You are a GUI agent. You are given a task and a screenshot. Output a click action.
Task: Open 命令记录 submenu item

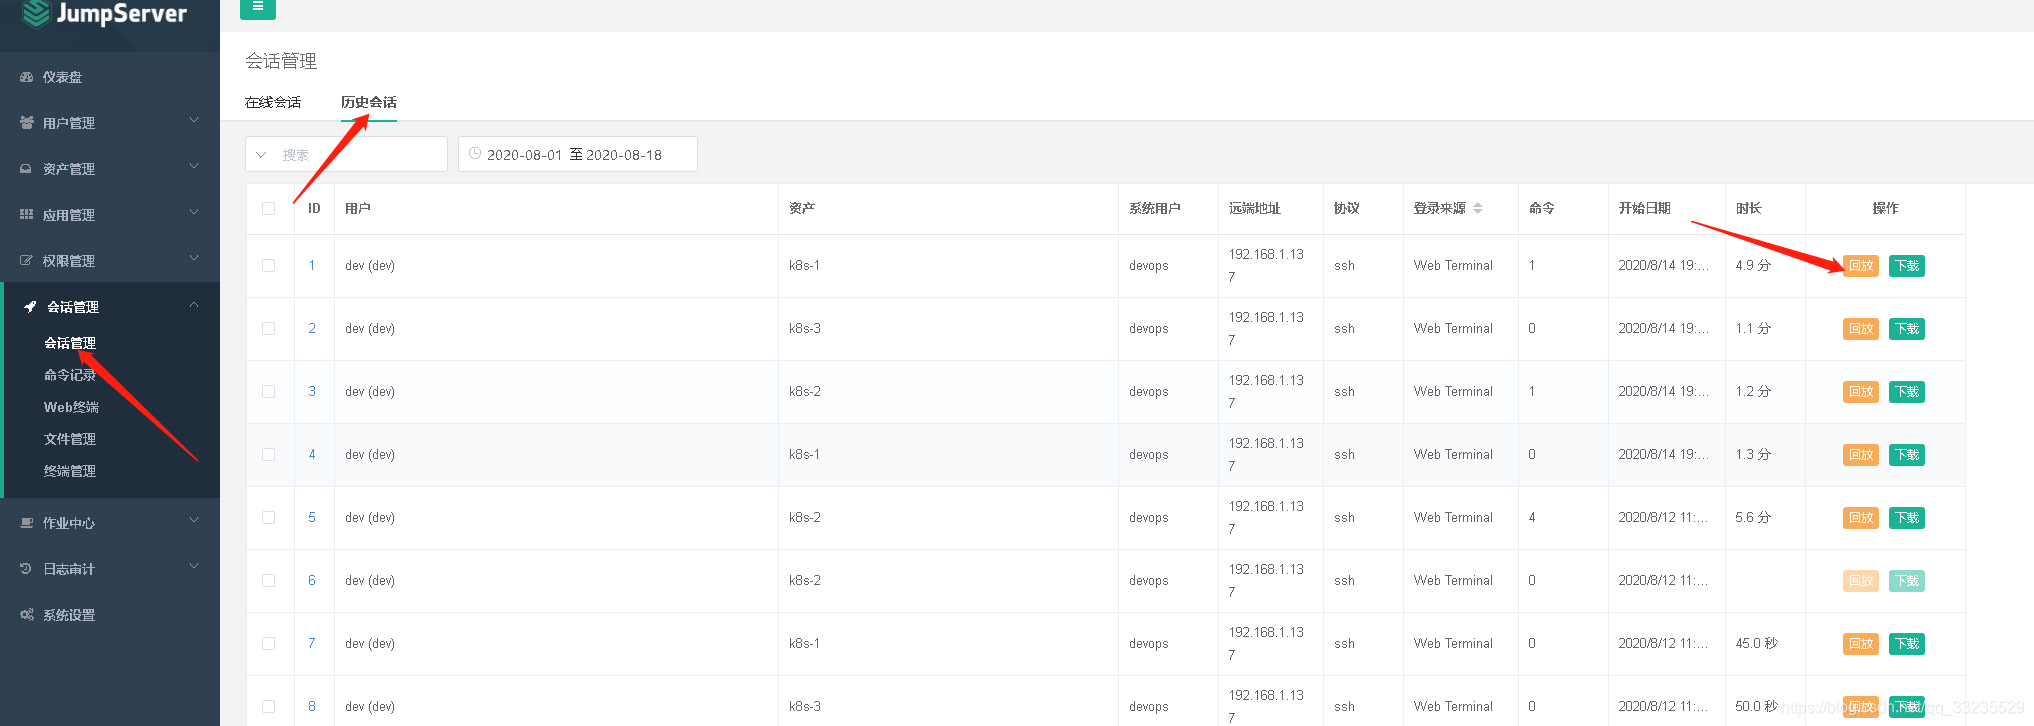(x=70, y=375)
